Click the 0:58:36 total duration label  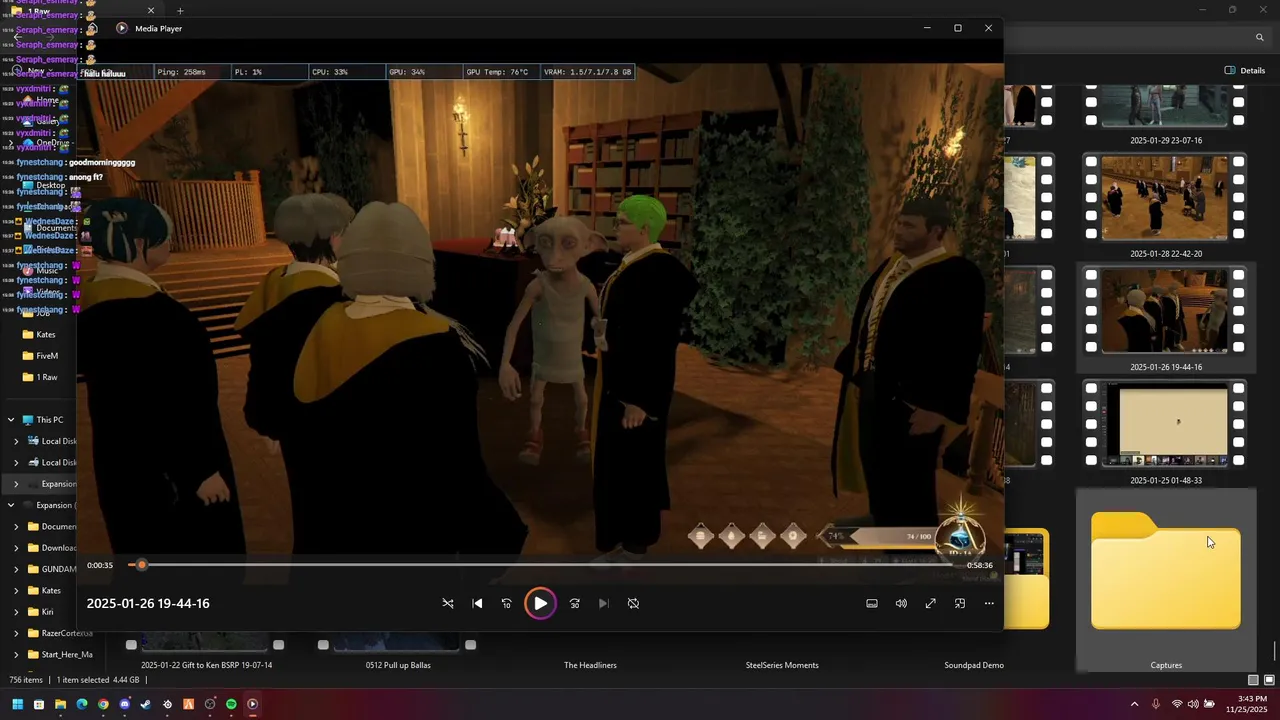[x=980, y=565]
